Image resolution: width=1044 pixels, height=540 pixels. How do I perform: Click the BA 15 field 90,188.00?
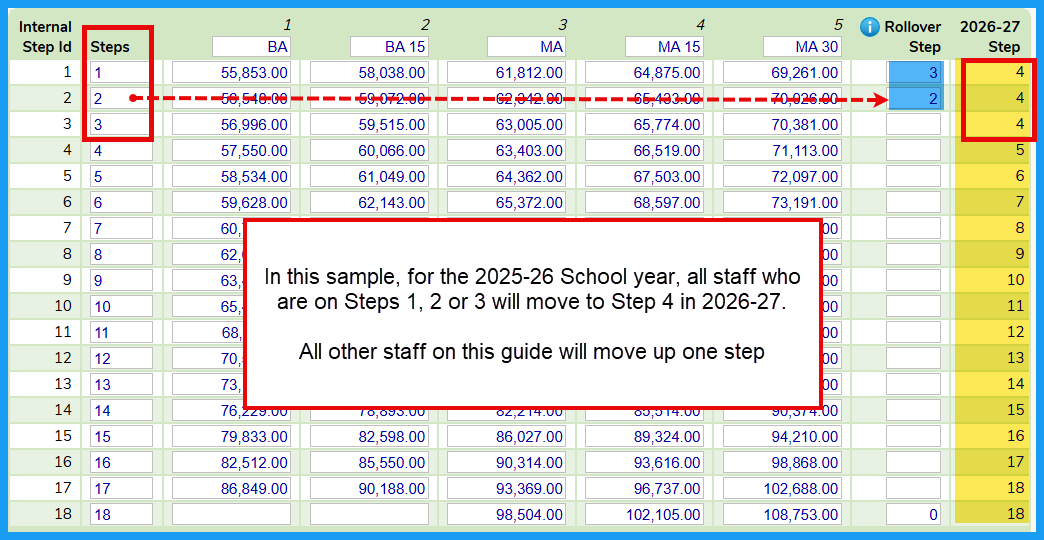(x=370, y=487)
